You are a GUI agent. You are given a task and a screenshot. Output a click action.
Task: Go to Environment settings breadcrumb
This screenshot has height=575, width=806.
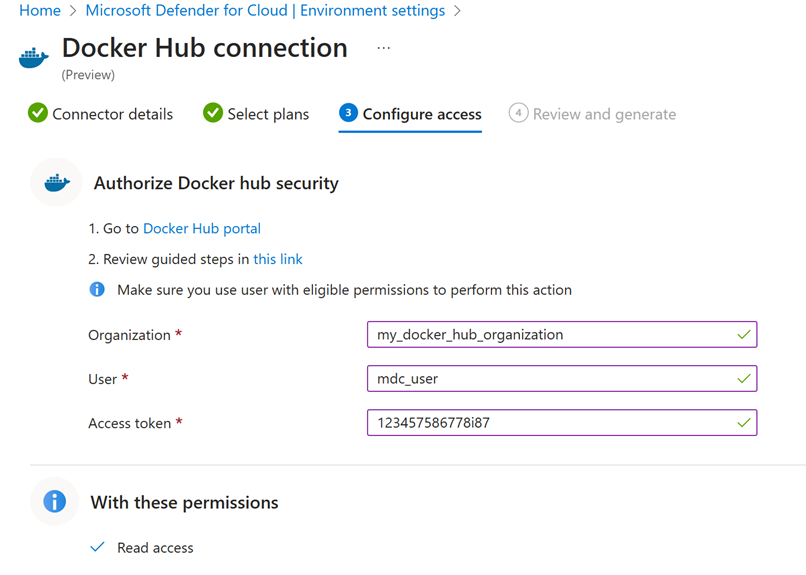click(x=265, y=11)
